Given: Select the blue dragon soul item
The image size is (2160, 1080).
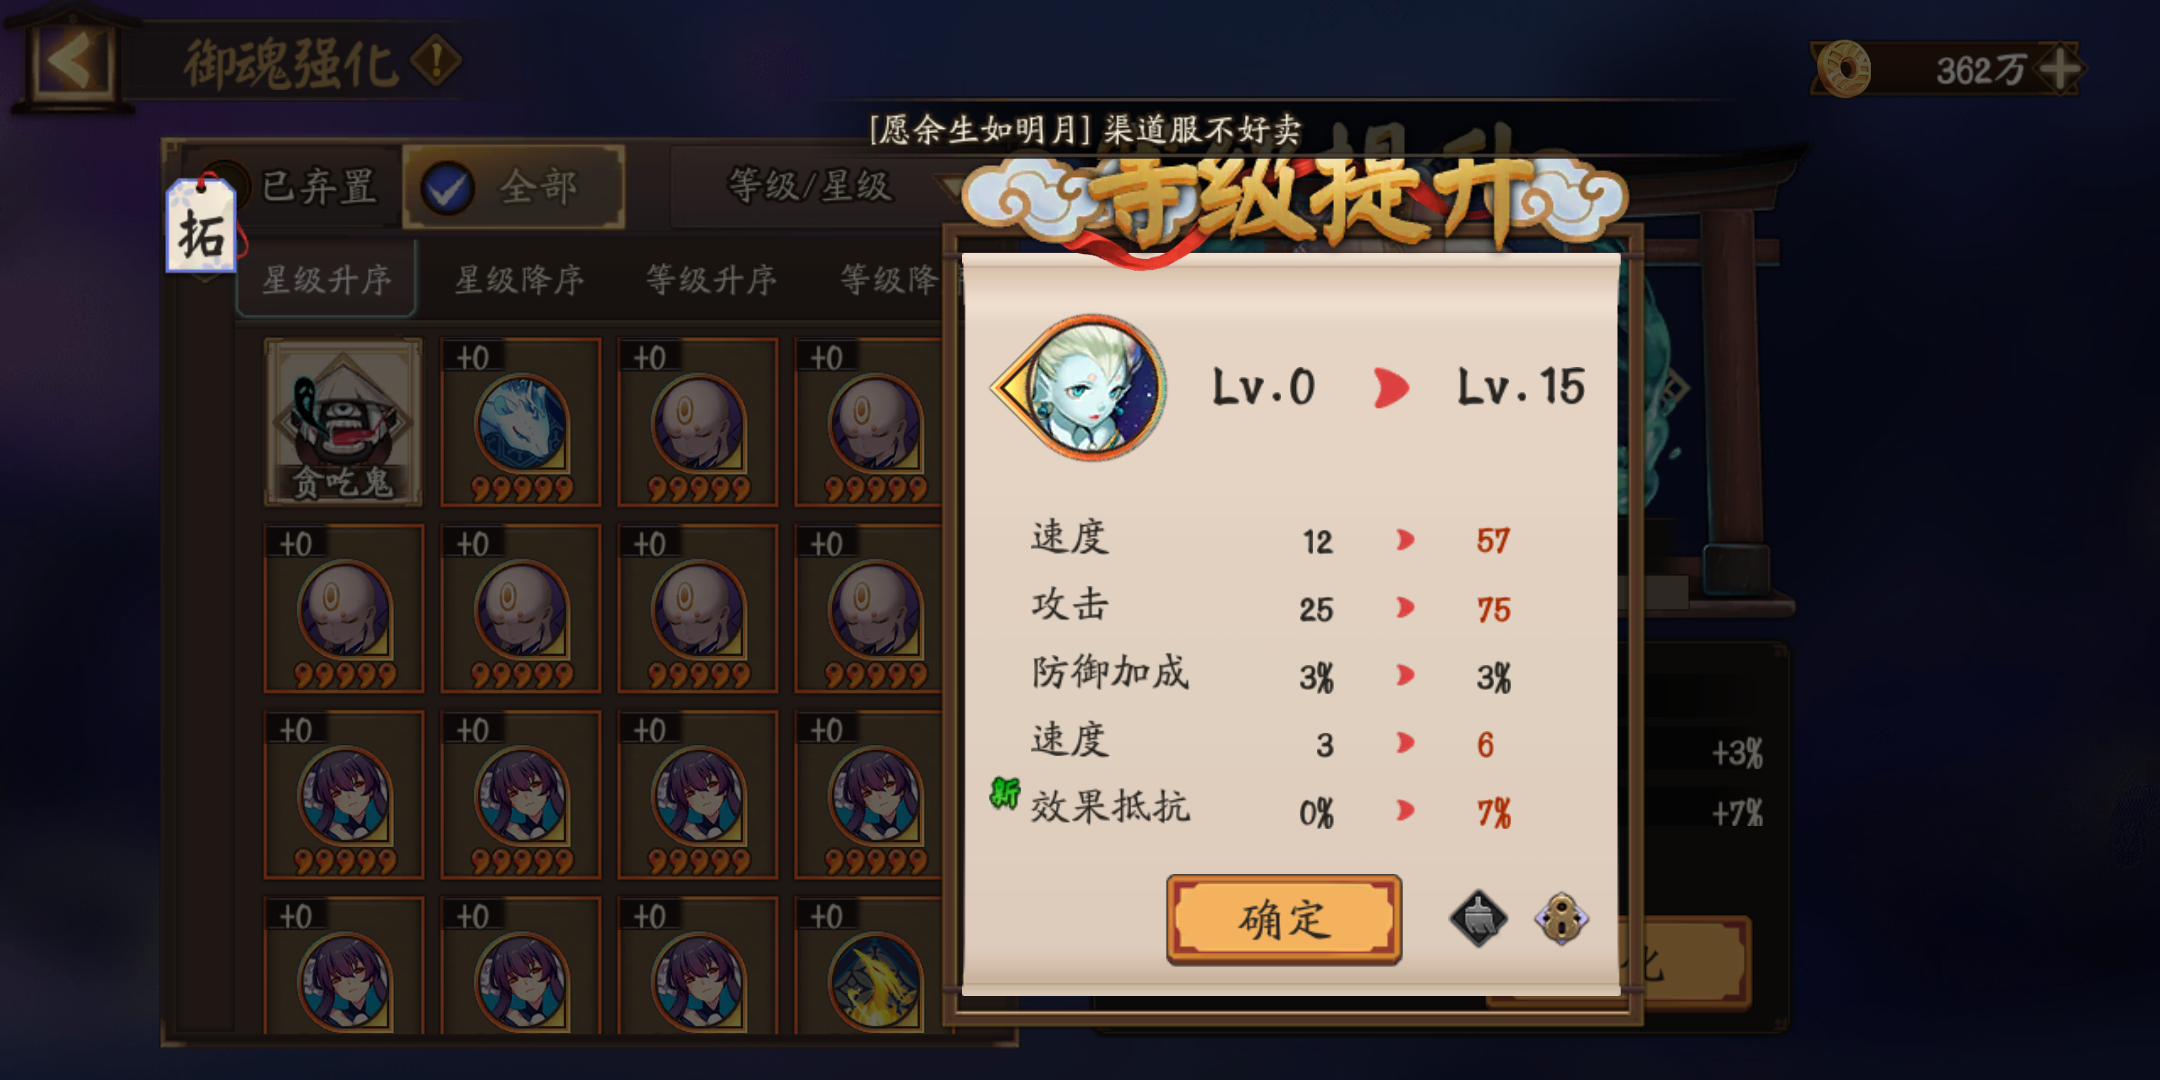Looking at the screenshot, I should tap(521, 421).
